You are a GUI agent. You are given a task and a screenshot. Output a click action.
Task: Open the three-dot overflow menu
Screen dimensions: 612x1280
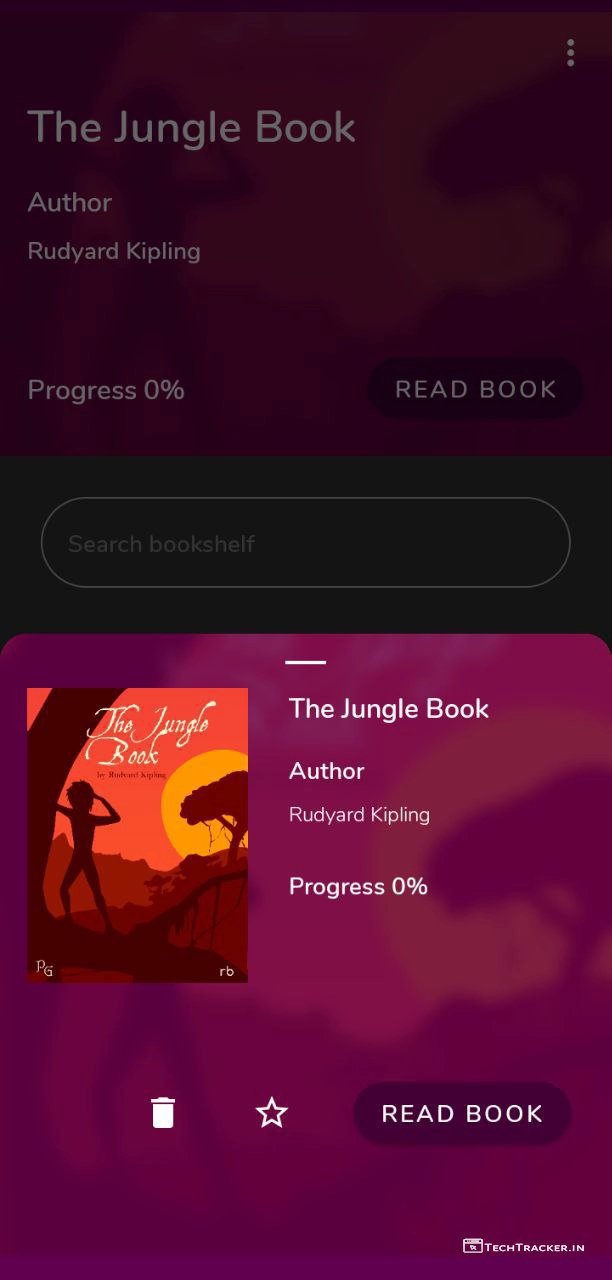click(570, 53)
